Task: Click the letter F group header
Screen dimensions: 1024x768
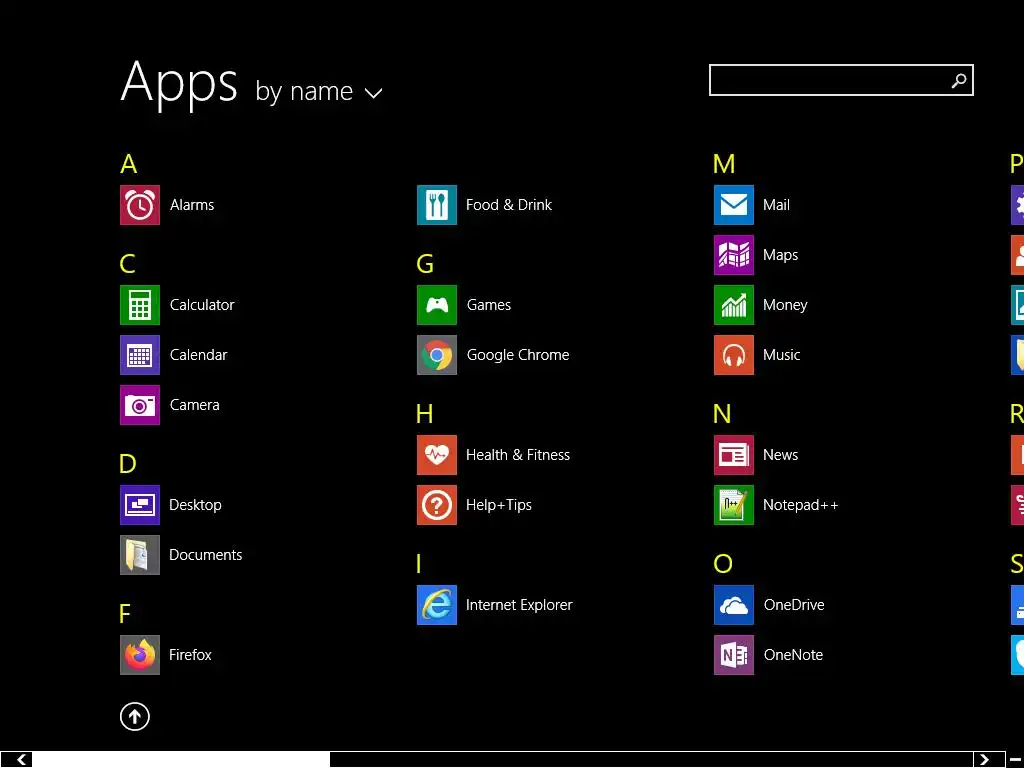Action: point(125,615)
